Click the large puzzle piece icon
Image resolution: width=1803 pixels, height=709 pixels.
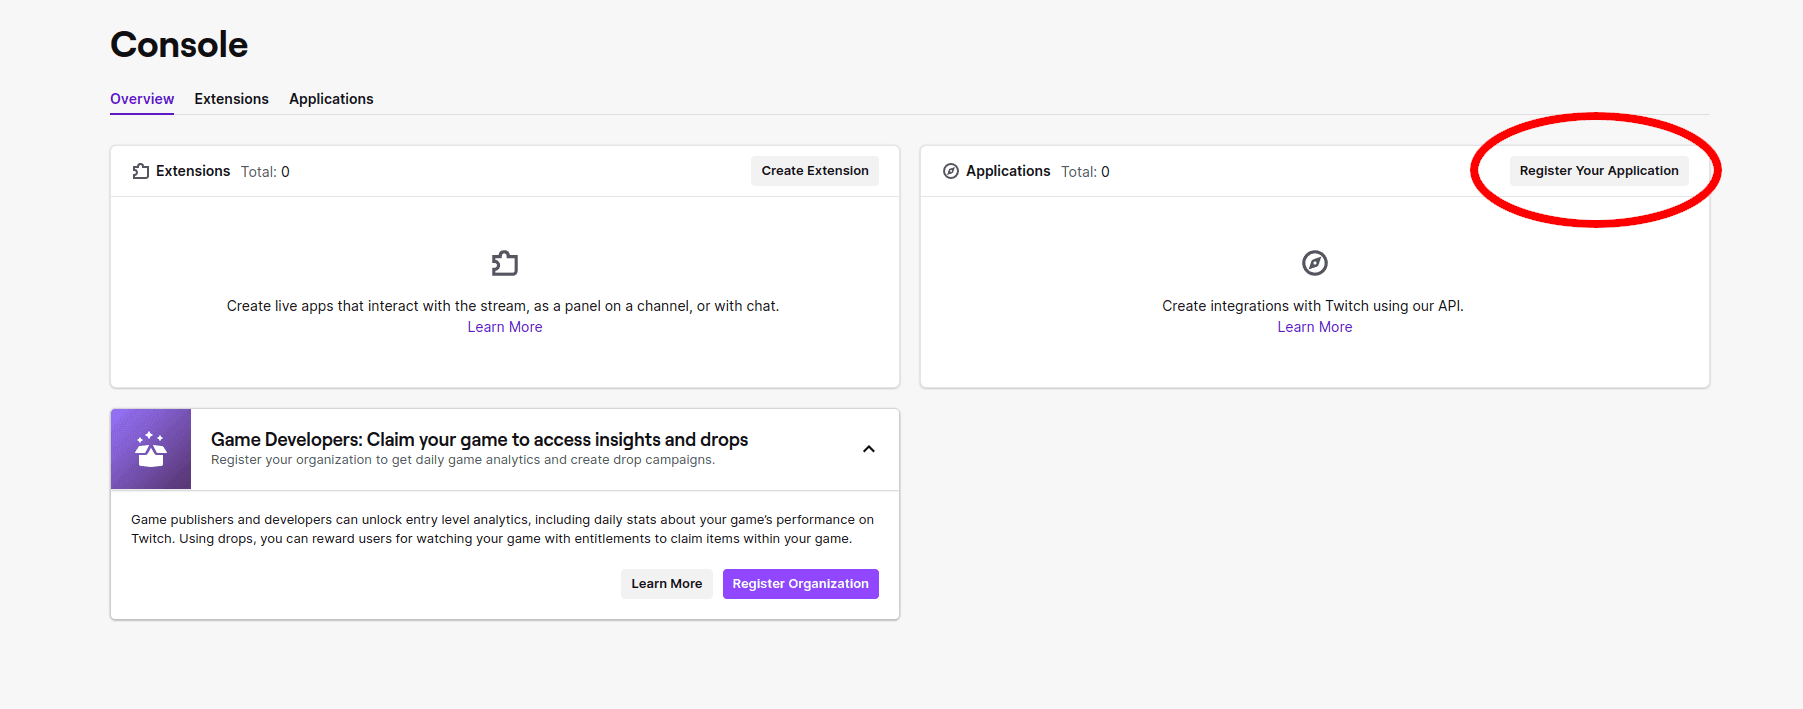[505, 263]
